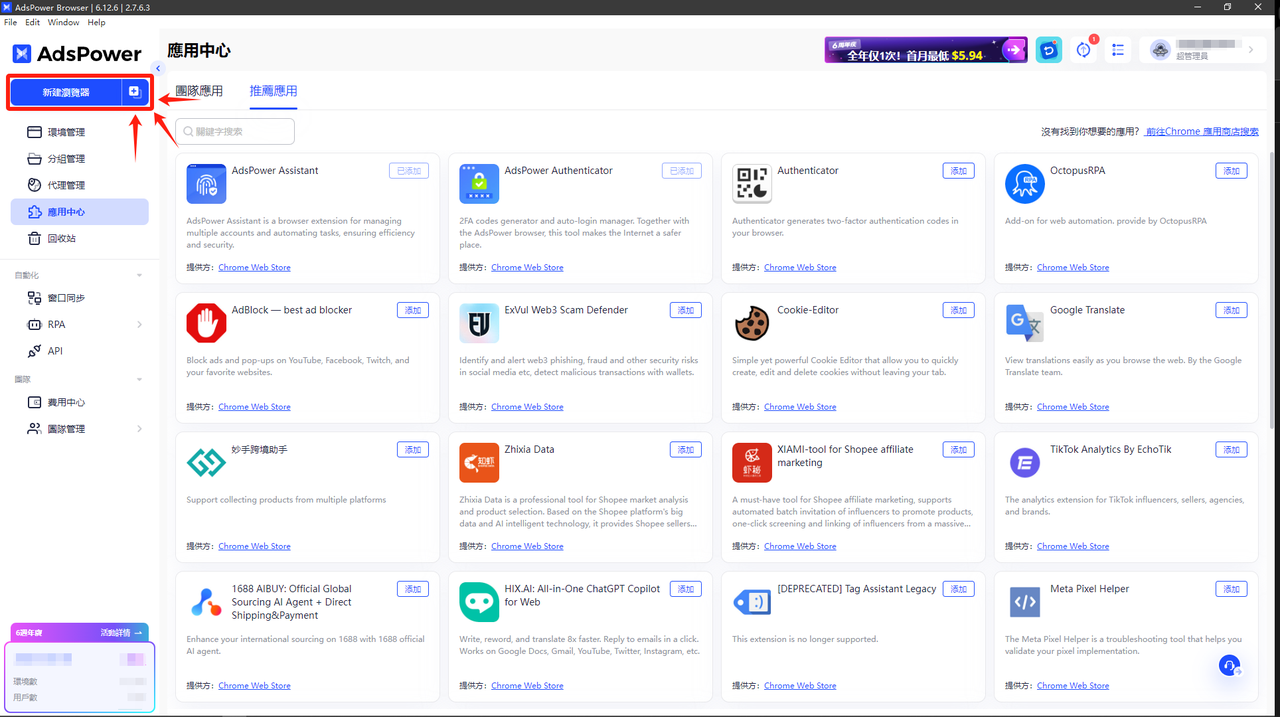
Task: Collapse the sidebar with the arrow toggle
Action: click(158, 69)
